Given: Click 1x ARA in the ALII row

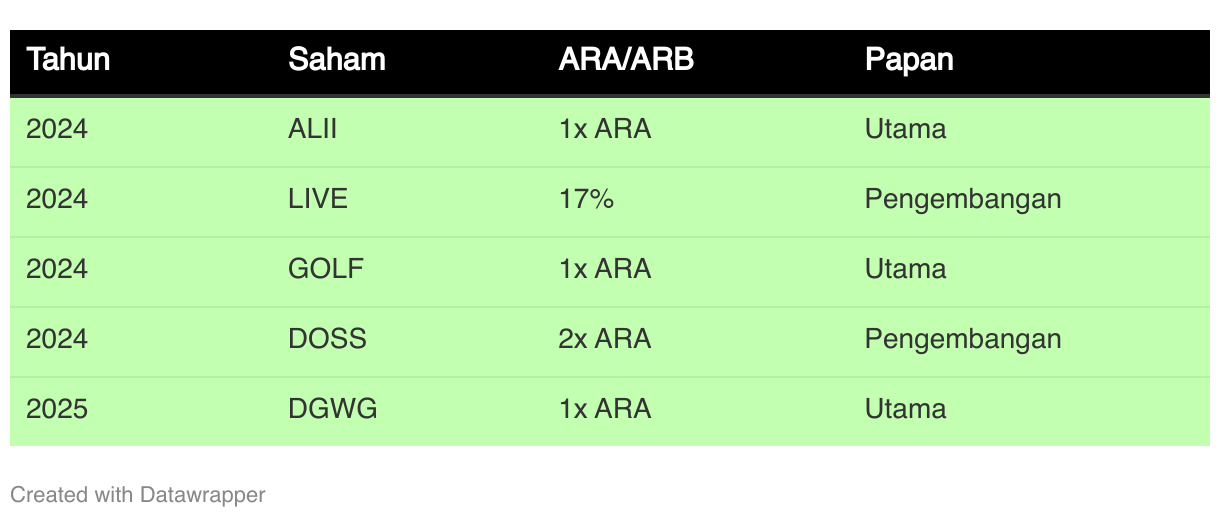Looking at the screenshot, I should coord(605,129).
